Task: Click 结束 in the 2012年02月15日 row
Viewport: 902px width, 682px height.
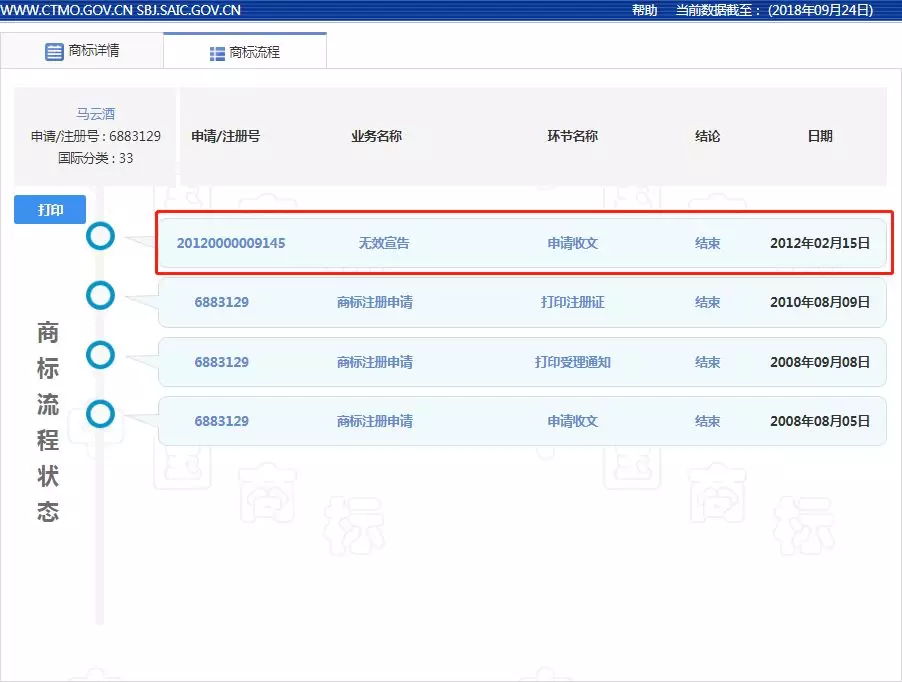Action: (x=708, y=243)
